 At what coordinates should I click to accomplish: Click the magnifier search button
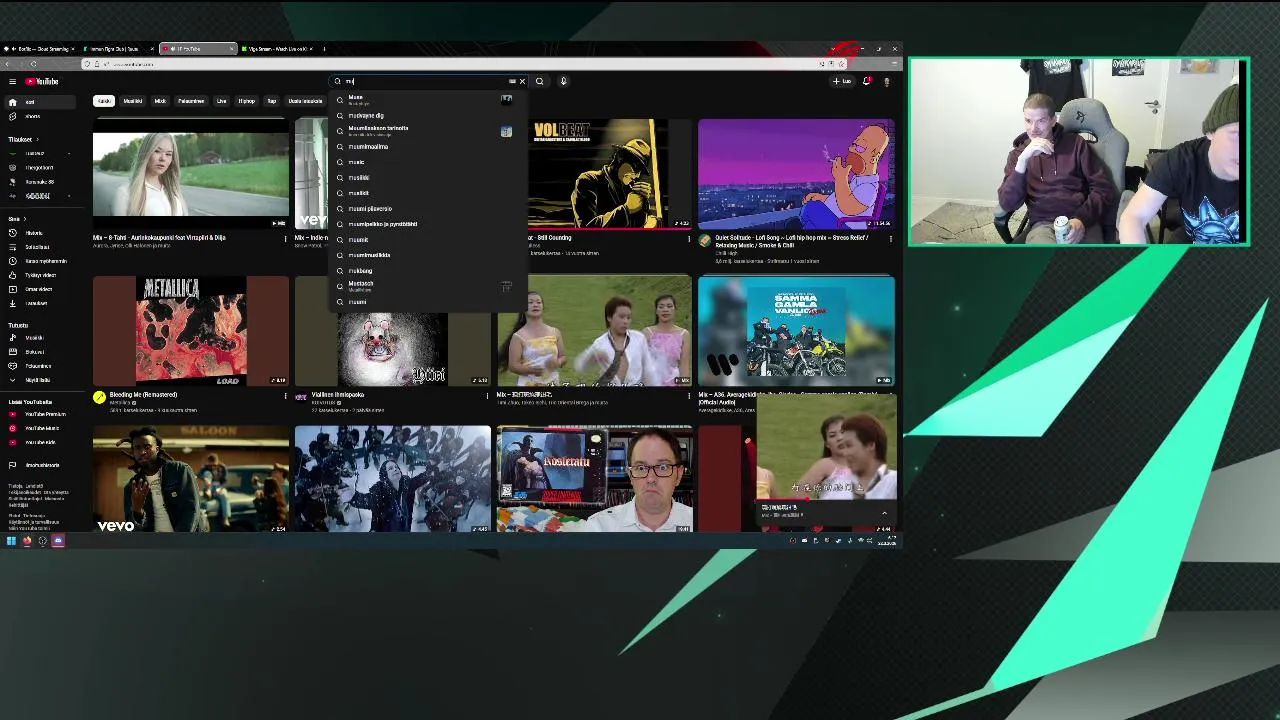pos(539,81)
